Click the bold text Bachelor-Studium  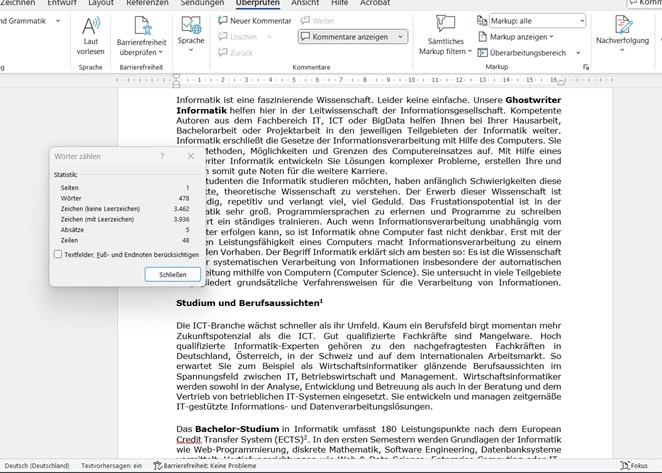237,429
